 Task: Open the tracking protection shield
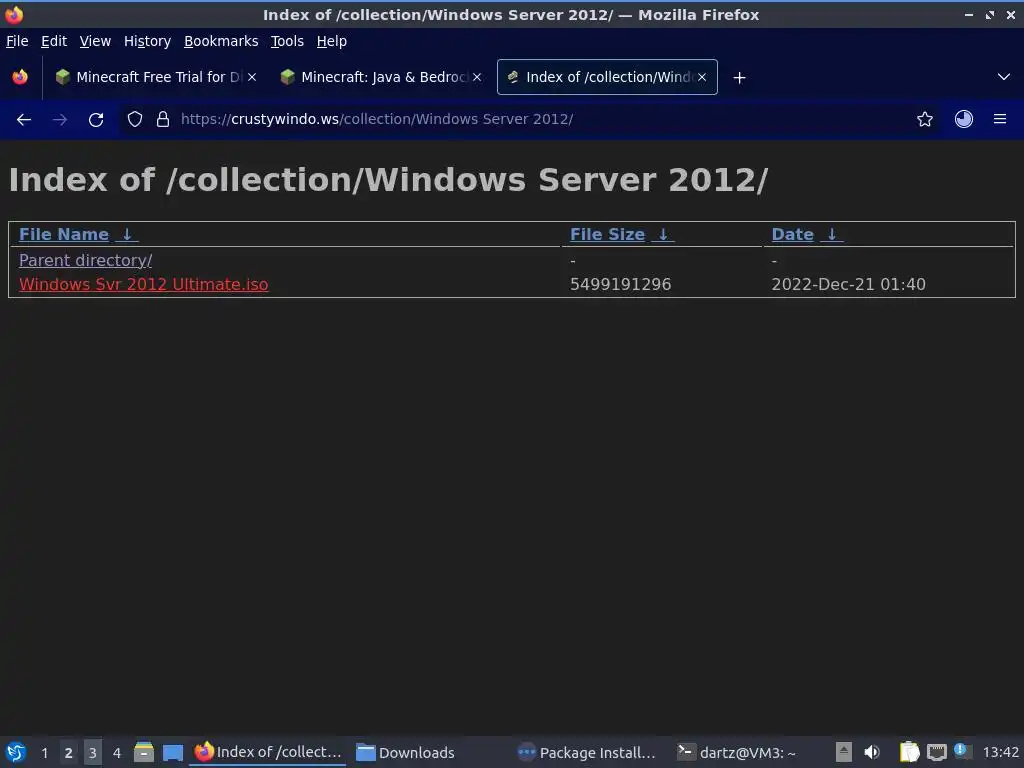coord(135,120)
